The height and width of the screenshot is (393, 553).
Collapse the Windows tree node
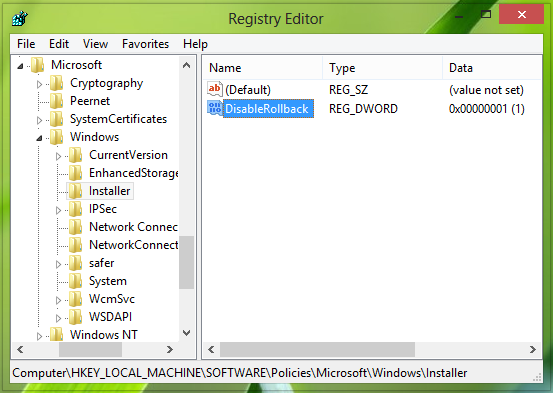(x=40, y=138)
